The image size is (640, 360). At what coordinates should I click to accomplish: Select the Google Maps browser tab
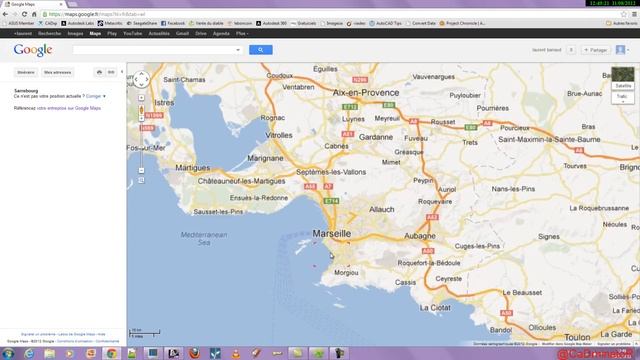[33, 4]
